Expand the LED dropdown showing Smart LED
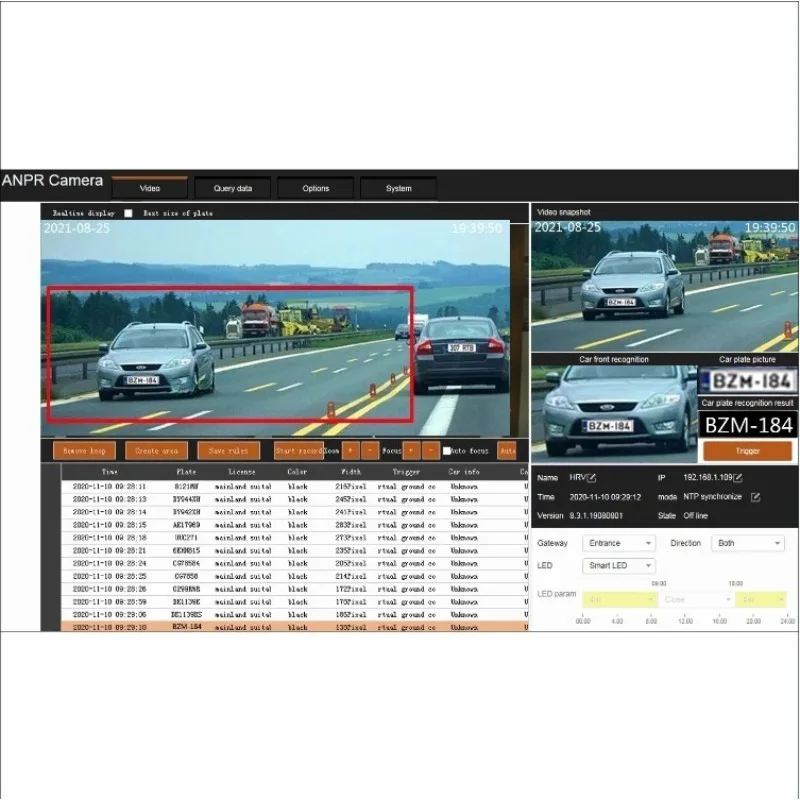 (x=619, y=566)
